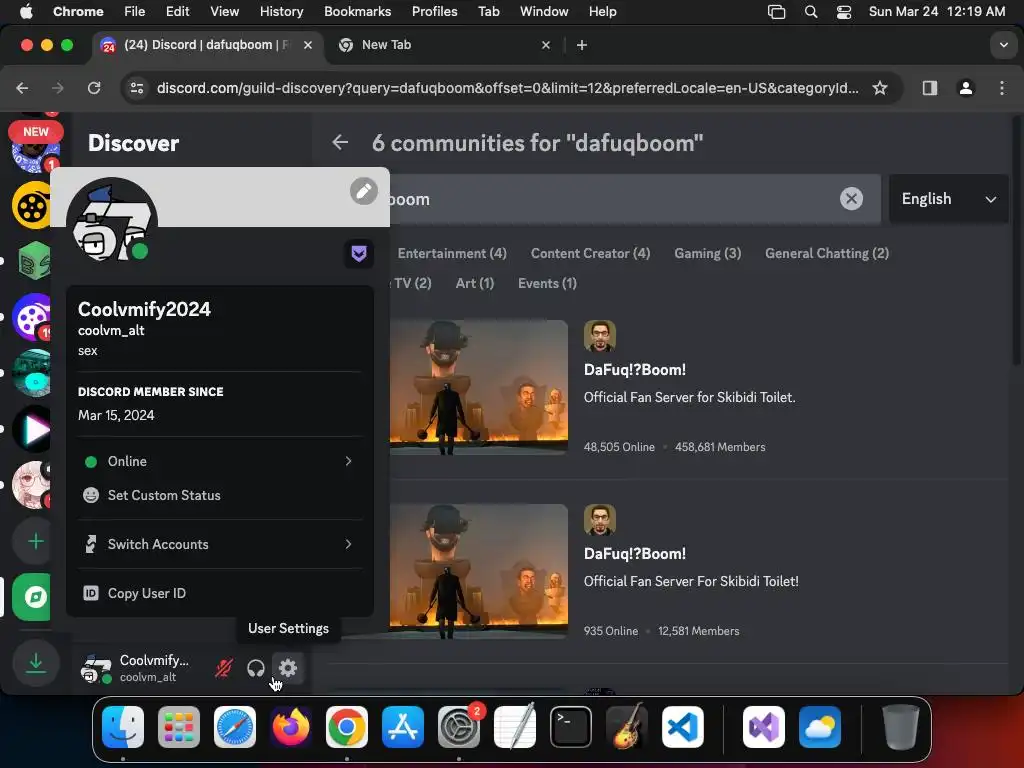This screenshot has width=1024, height=768.
Task: Toggle deafen headphones icon
Action: tap(255, 668)
